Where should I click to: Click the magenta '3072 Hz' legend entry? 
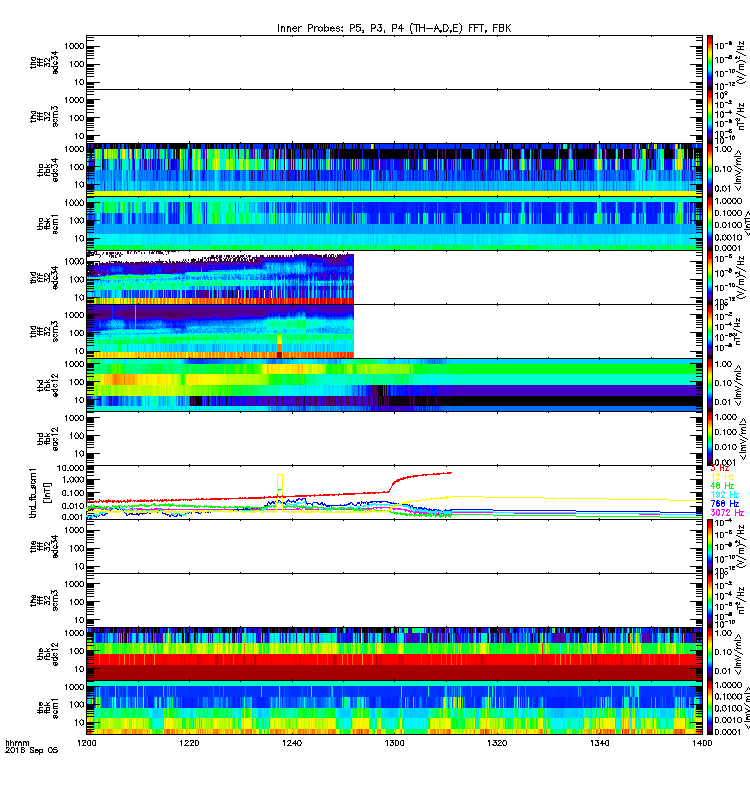pyautogui.click(x=727, y=512)
